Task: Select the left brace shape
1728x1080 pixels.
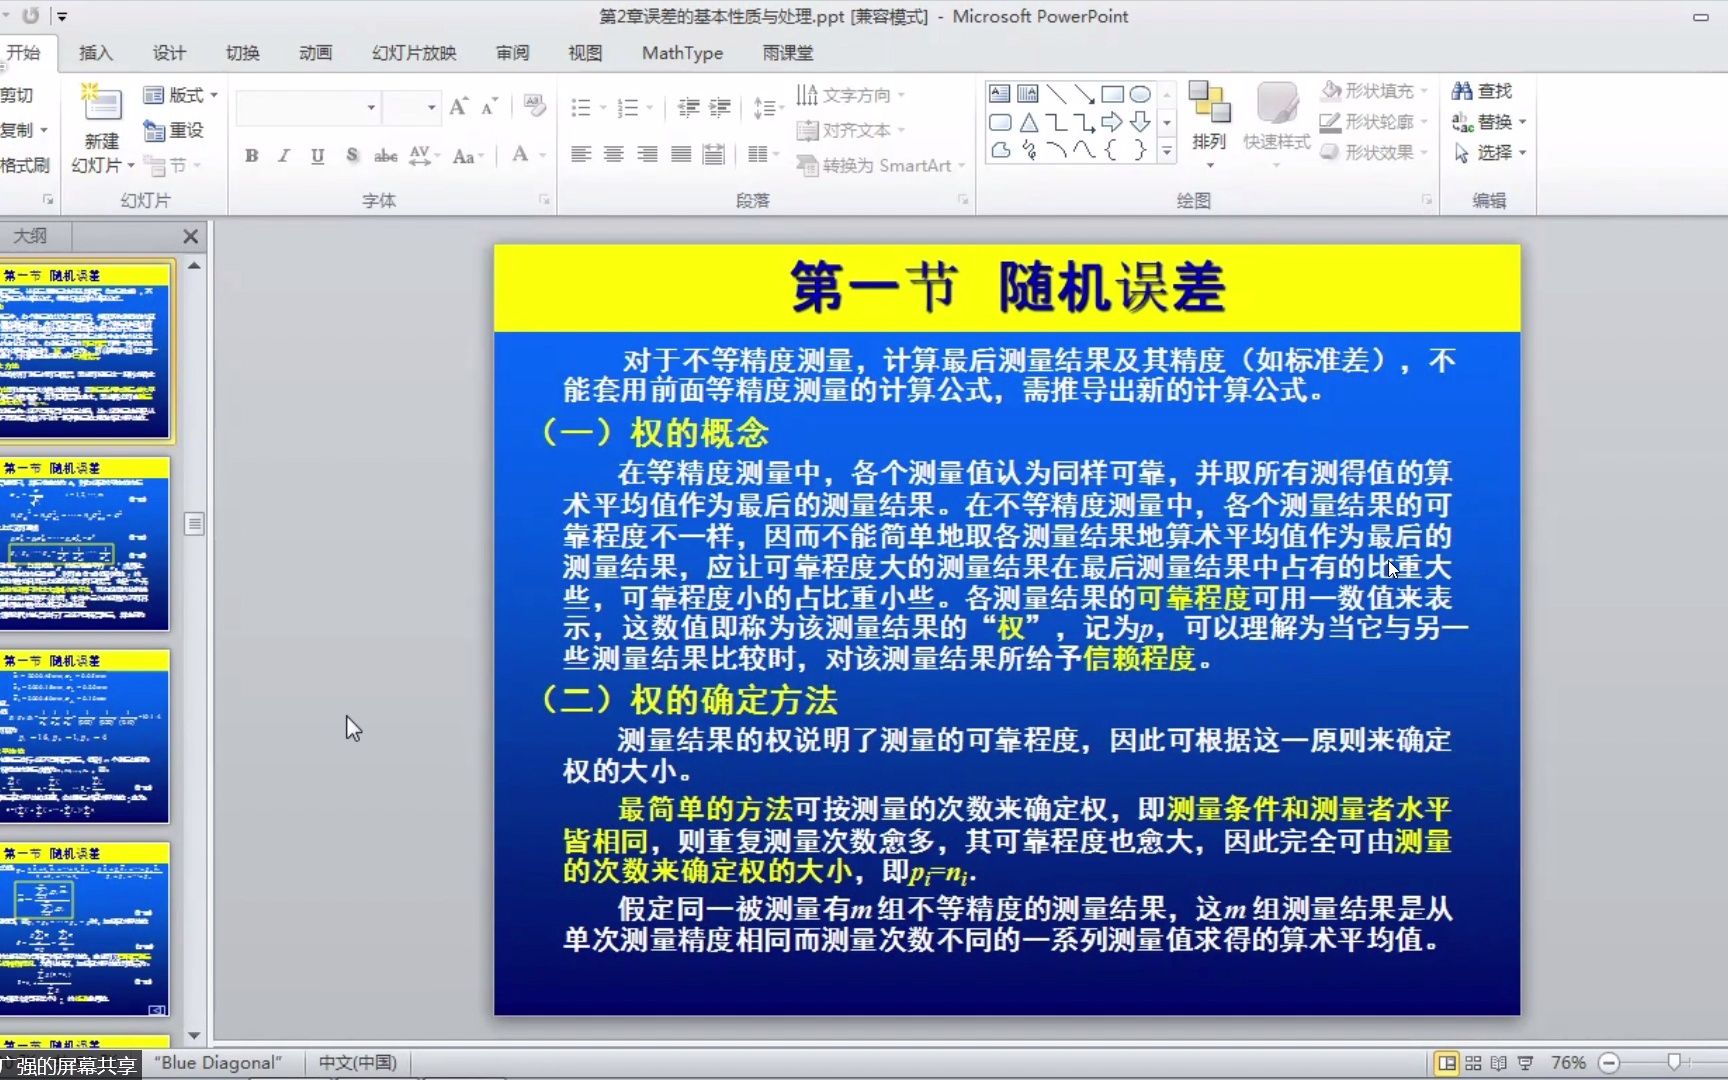Action: coord(1112,150)
